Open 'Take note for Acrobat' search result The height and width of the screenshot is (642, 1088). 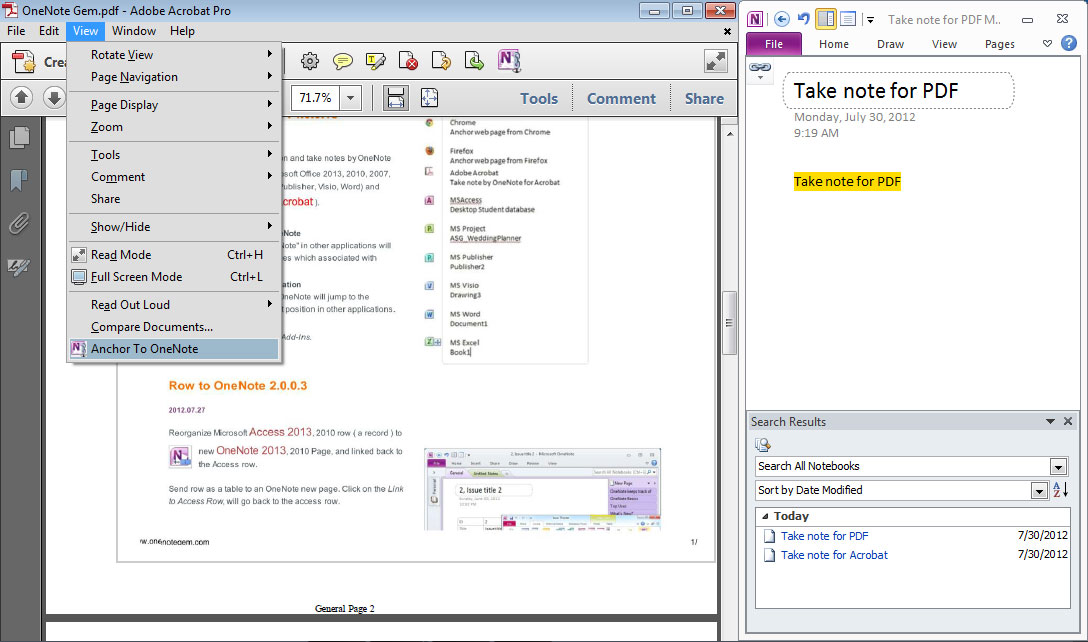[x=834, y=555]
